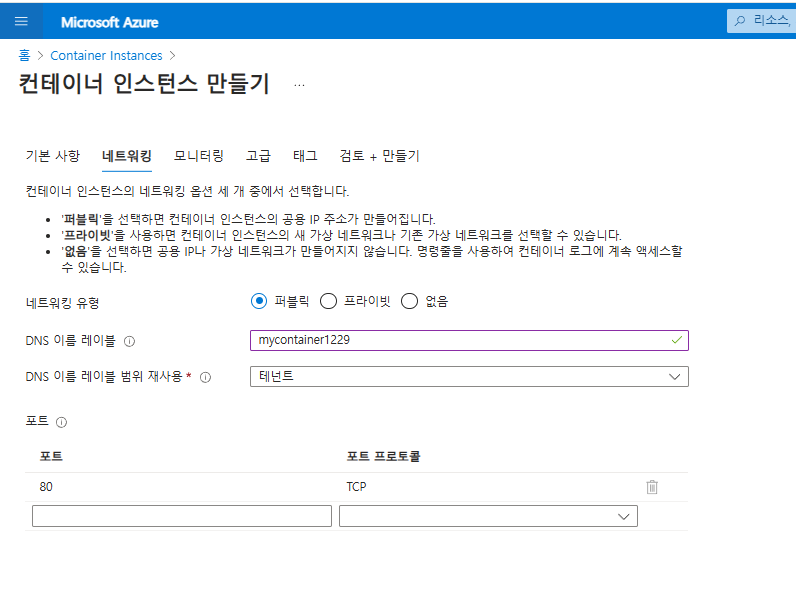Image resolution: width=796 pixels, height=592 pixels.
Task: Focus the DNS name label field mycontainer1229
Action: [469, 340]
